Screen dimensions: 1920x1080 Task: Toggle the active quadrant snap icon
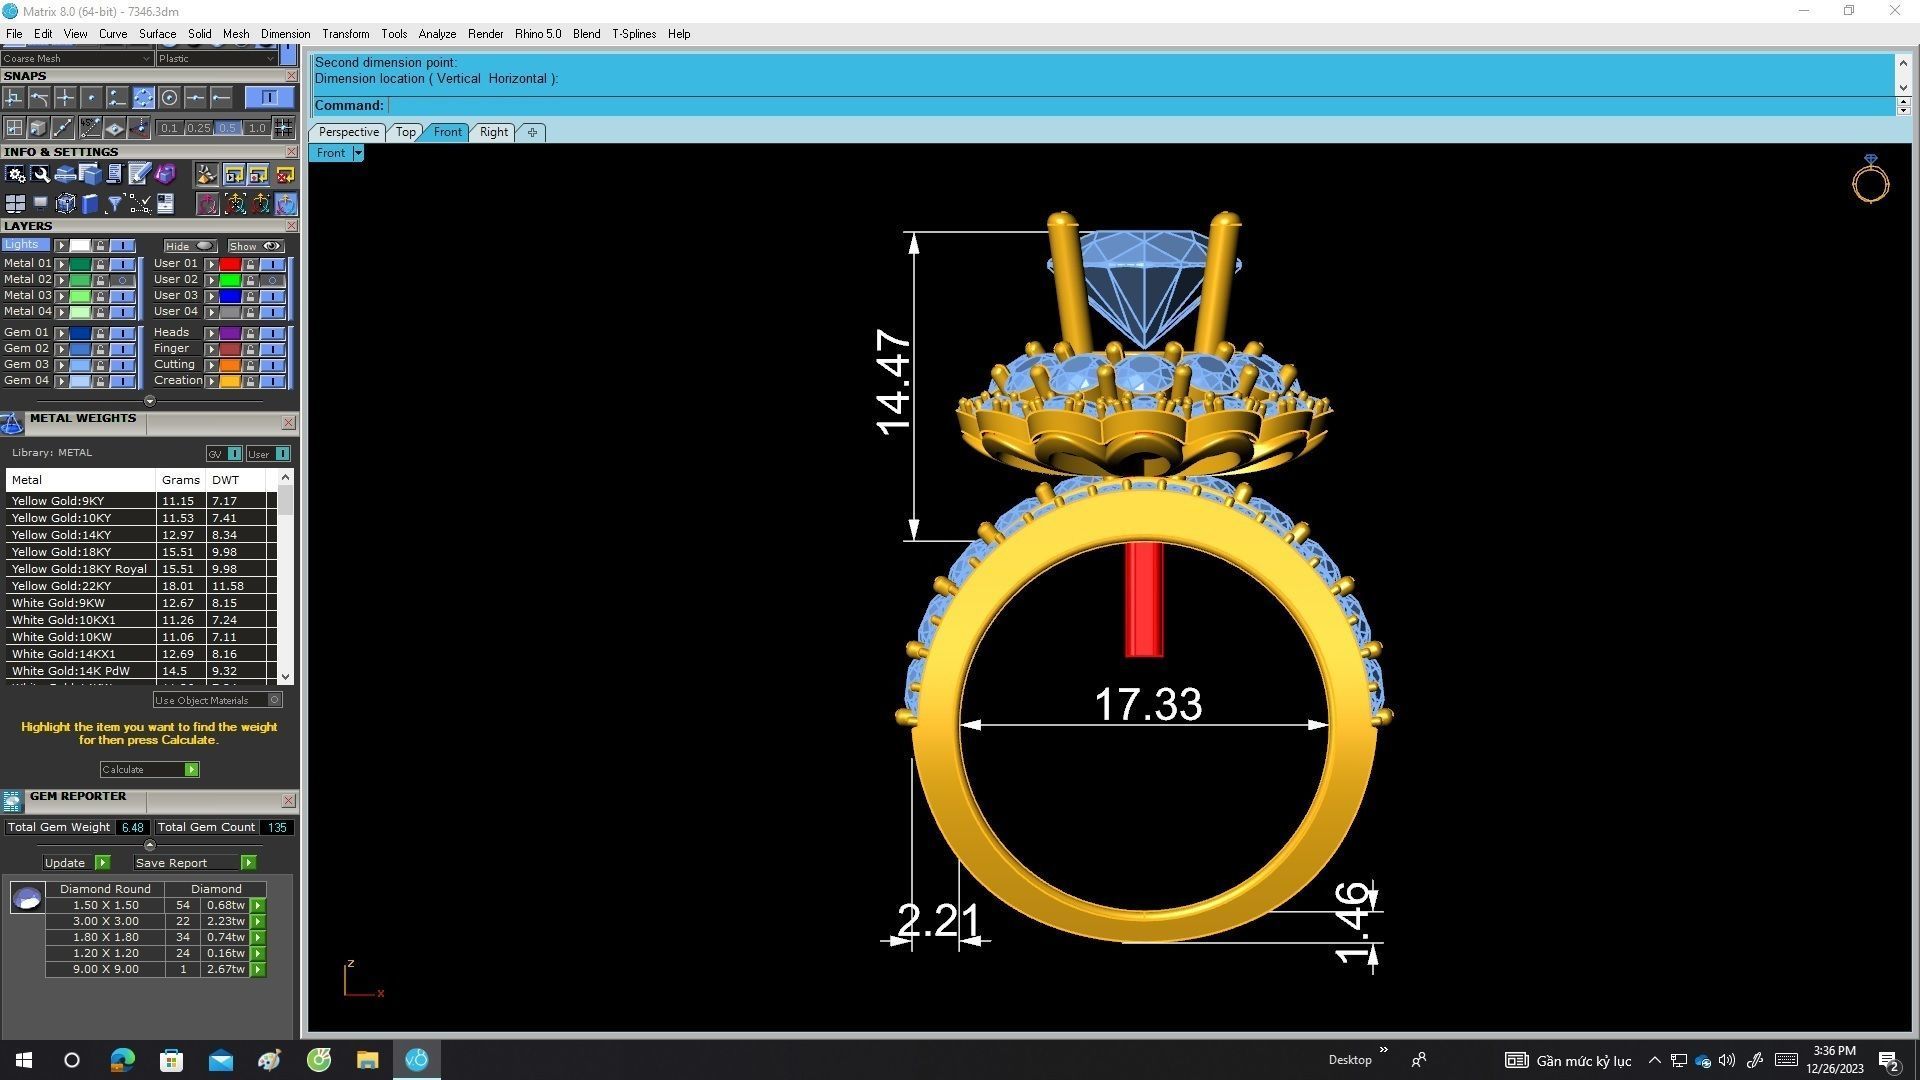click(143, 98)
